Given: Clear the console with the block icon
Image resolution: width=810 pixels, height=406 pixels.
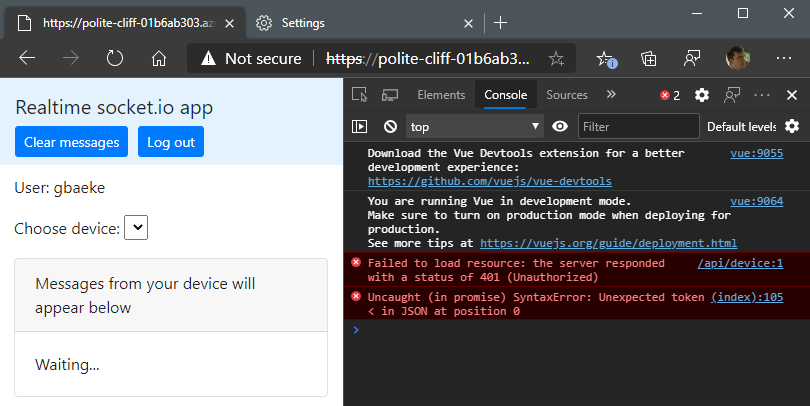Looking at the screenshot, I should coord(391,127).
